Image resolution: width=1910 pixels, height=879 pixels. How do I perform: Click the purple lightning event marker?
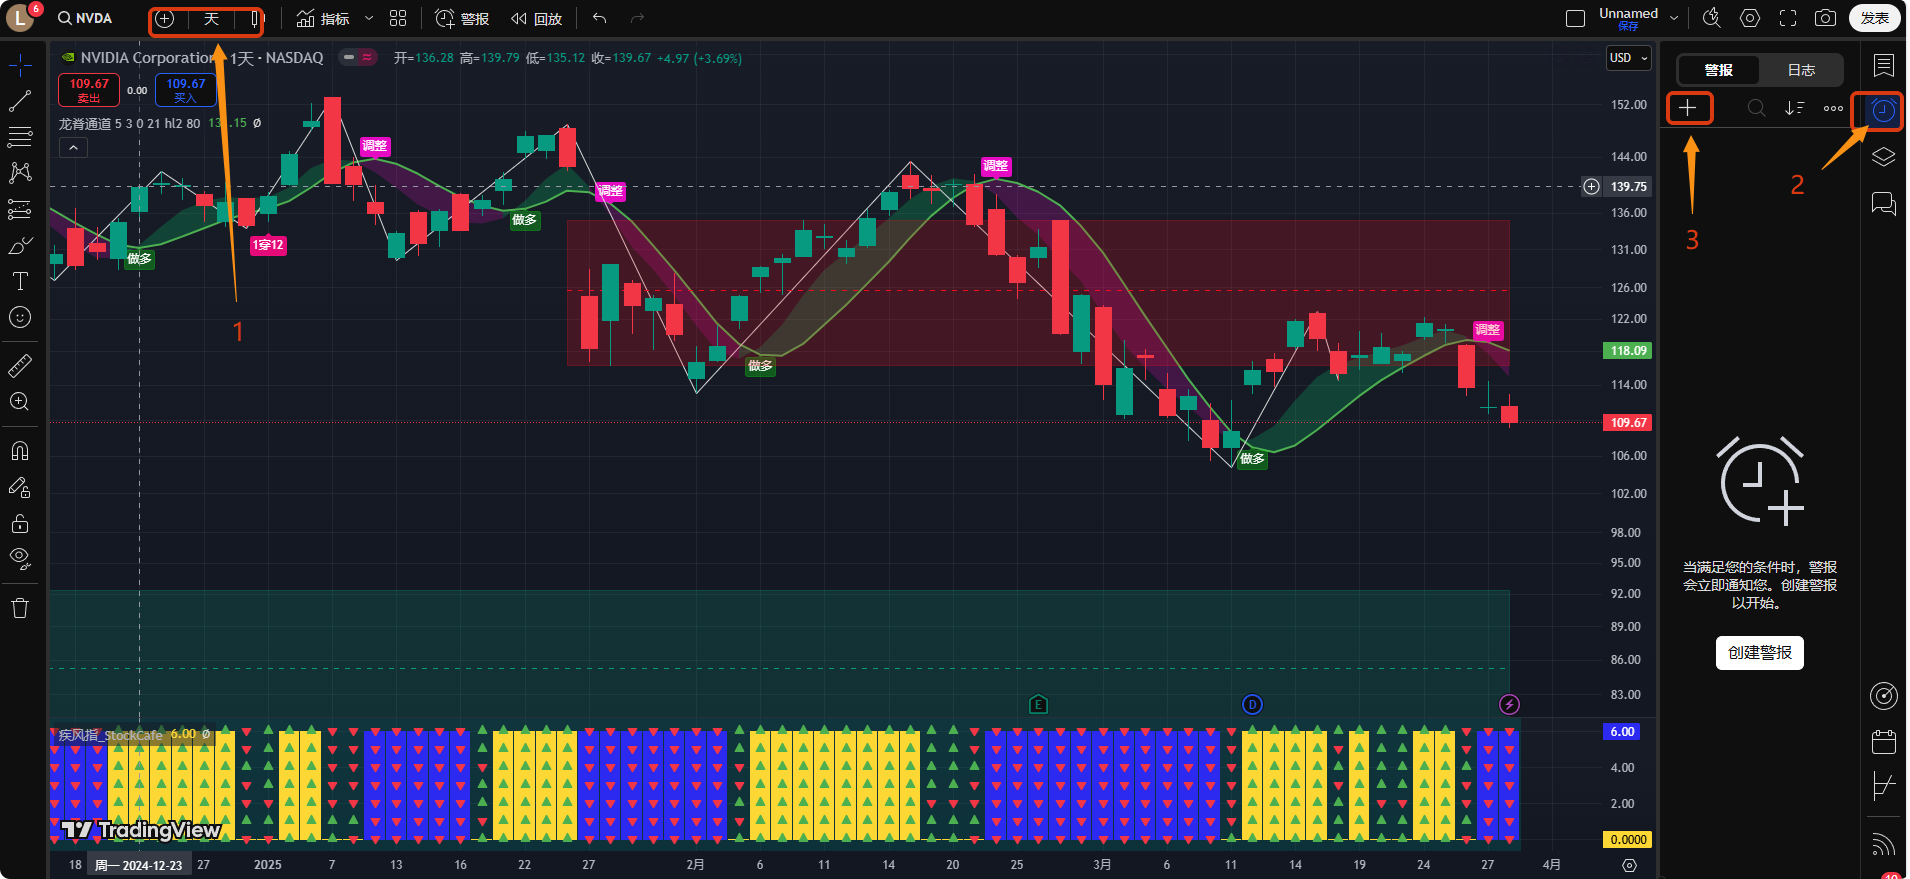[x=1510, y=705]
